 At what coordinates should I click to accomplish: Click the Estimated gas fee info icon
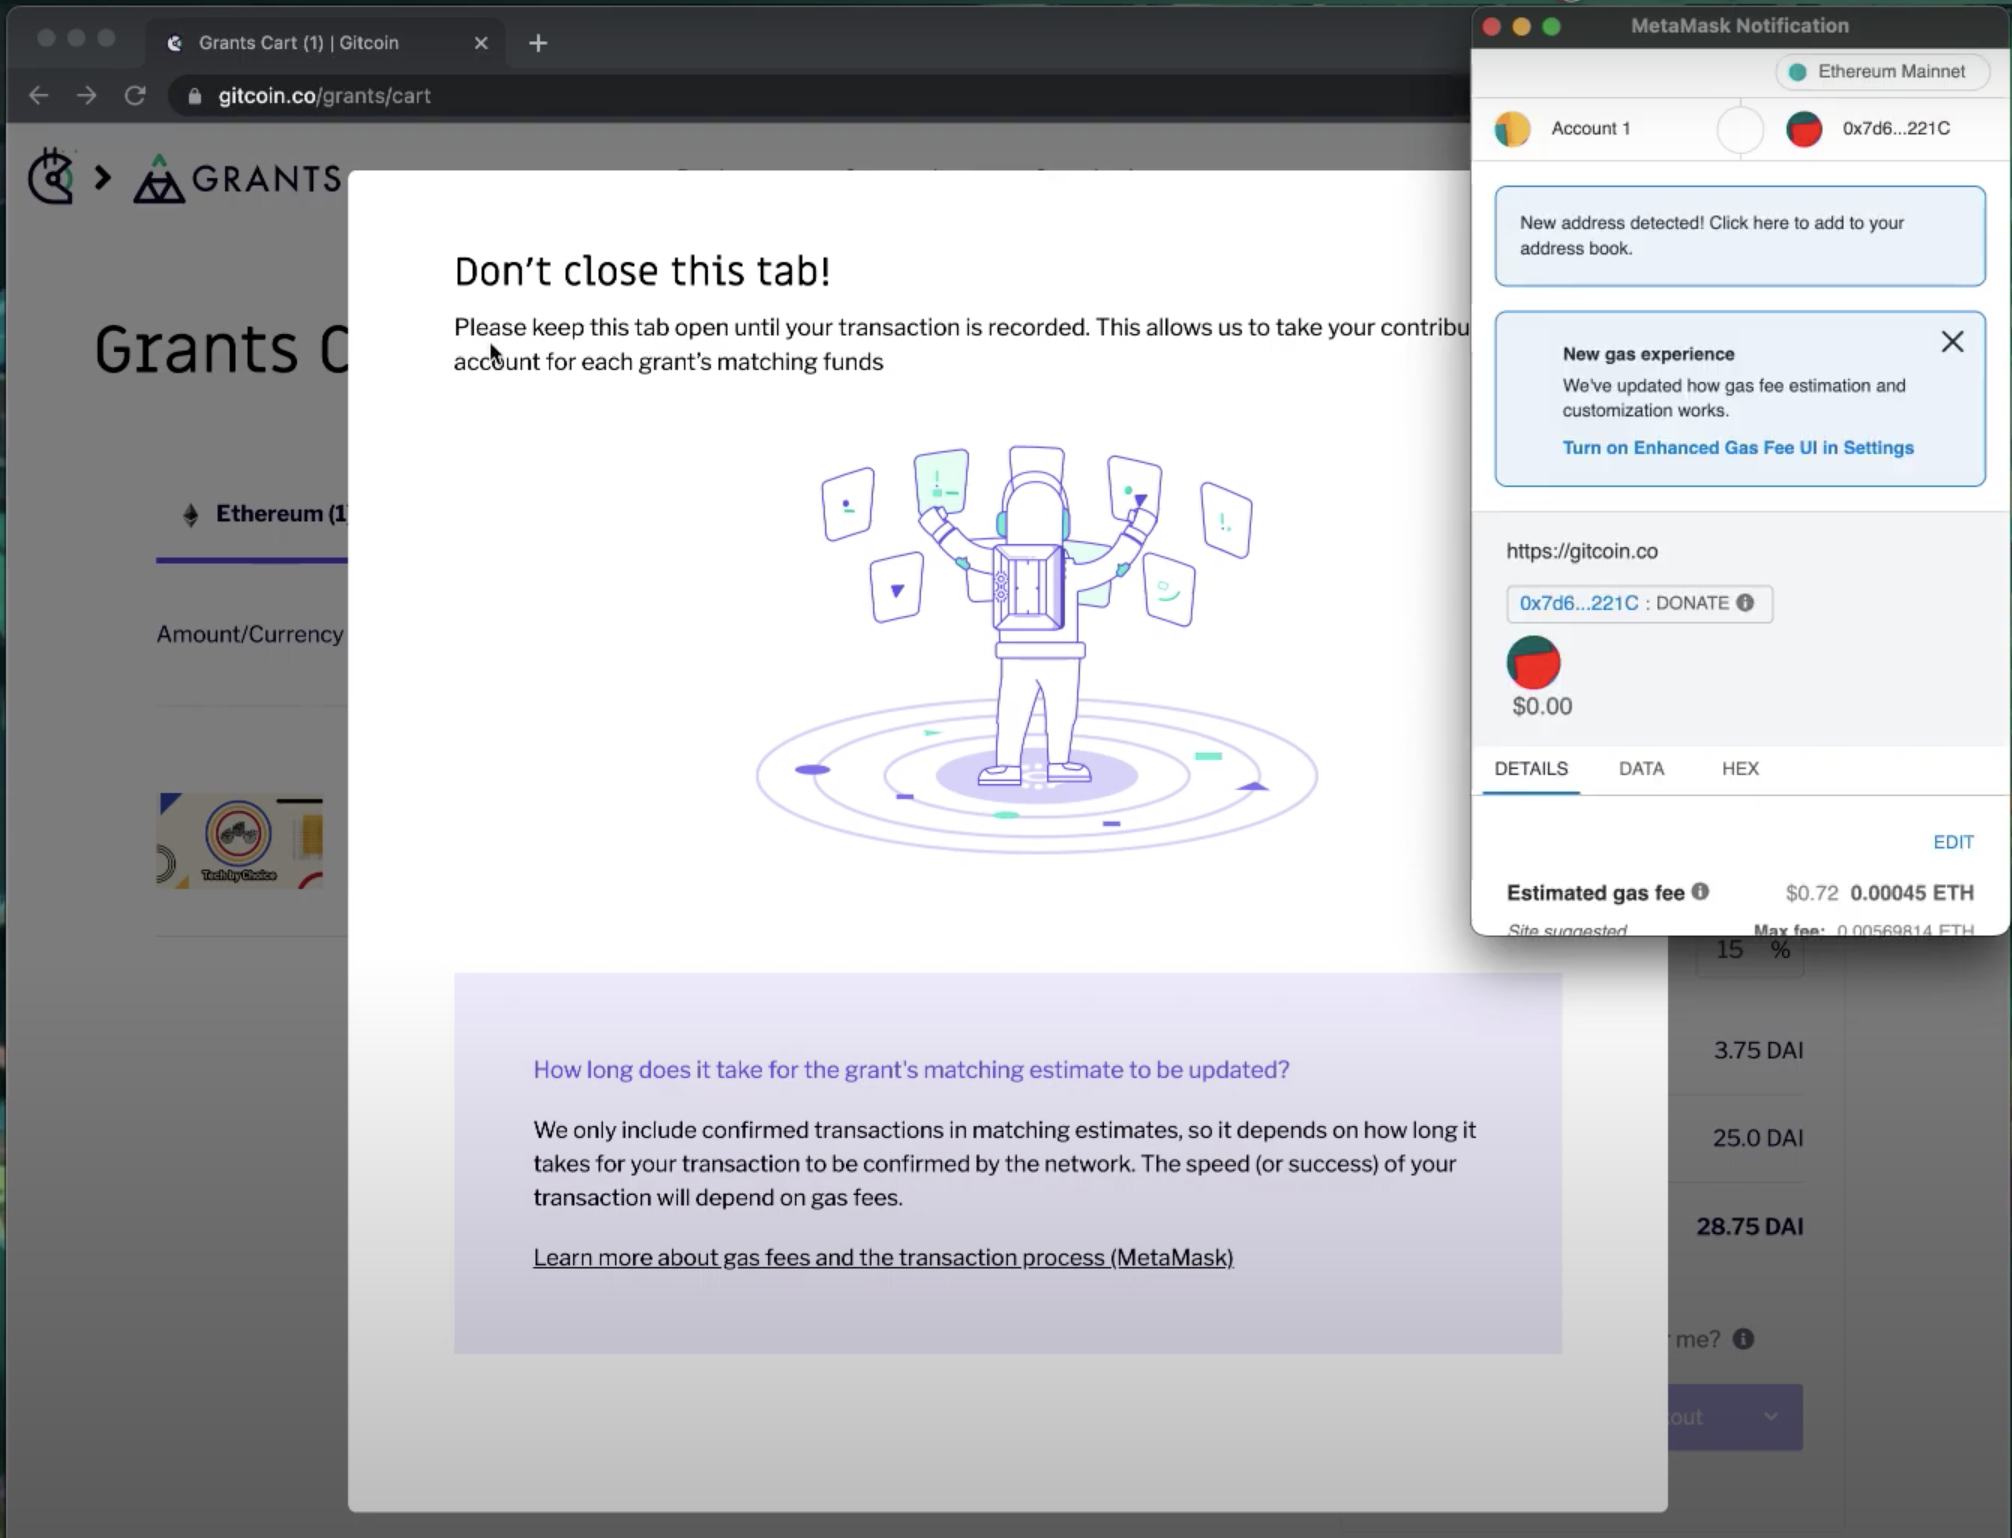(x=1700, y=891)
